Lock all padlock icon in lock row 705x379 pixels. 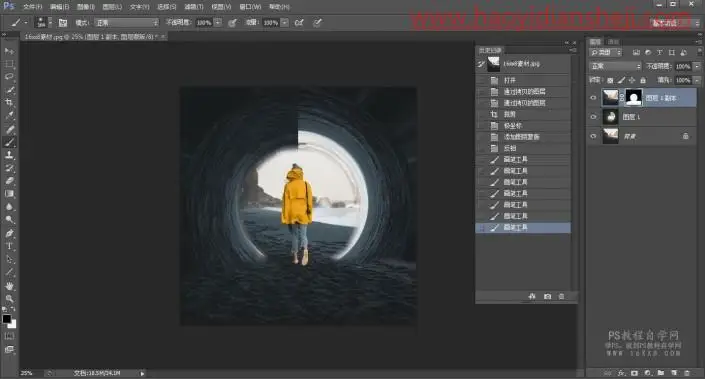point(643,80)
